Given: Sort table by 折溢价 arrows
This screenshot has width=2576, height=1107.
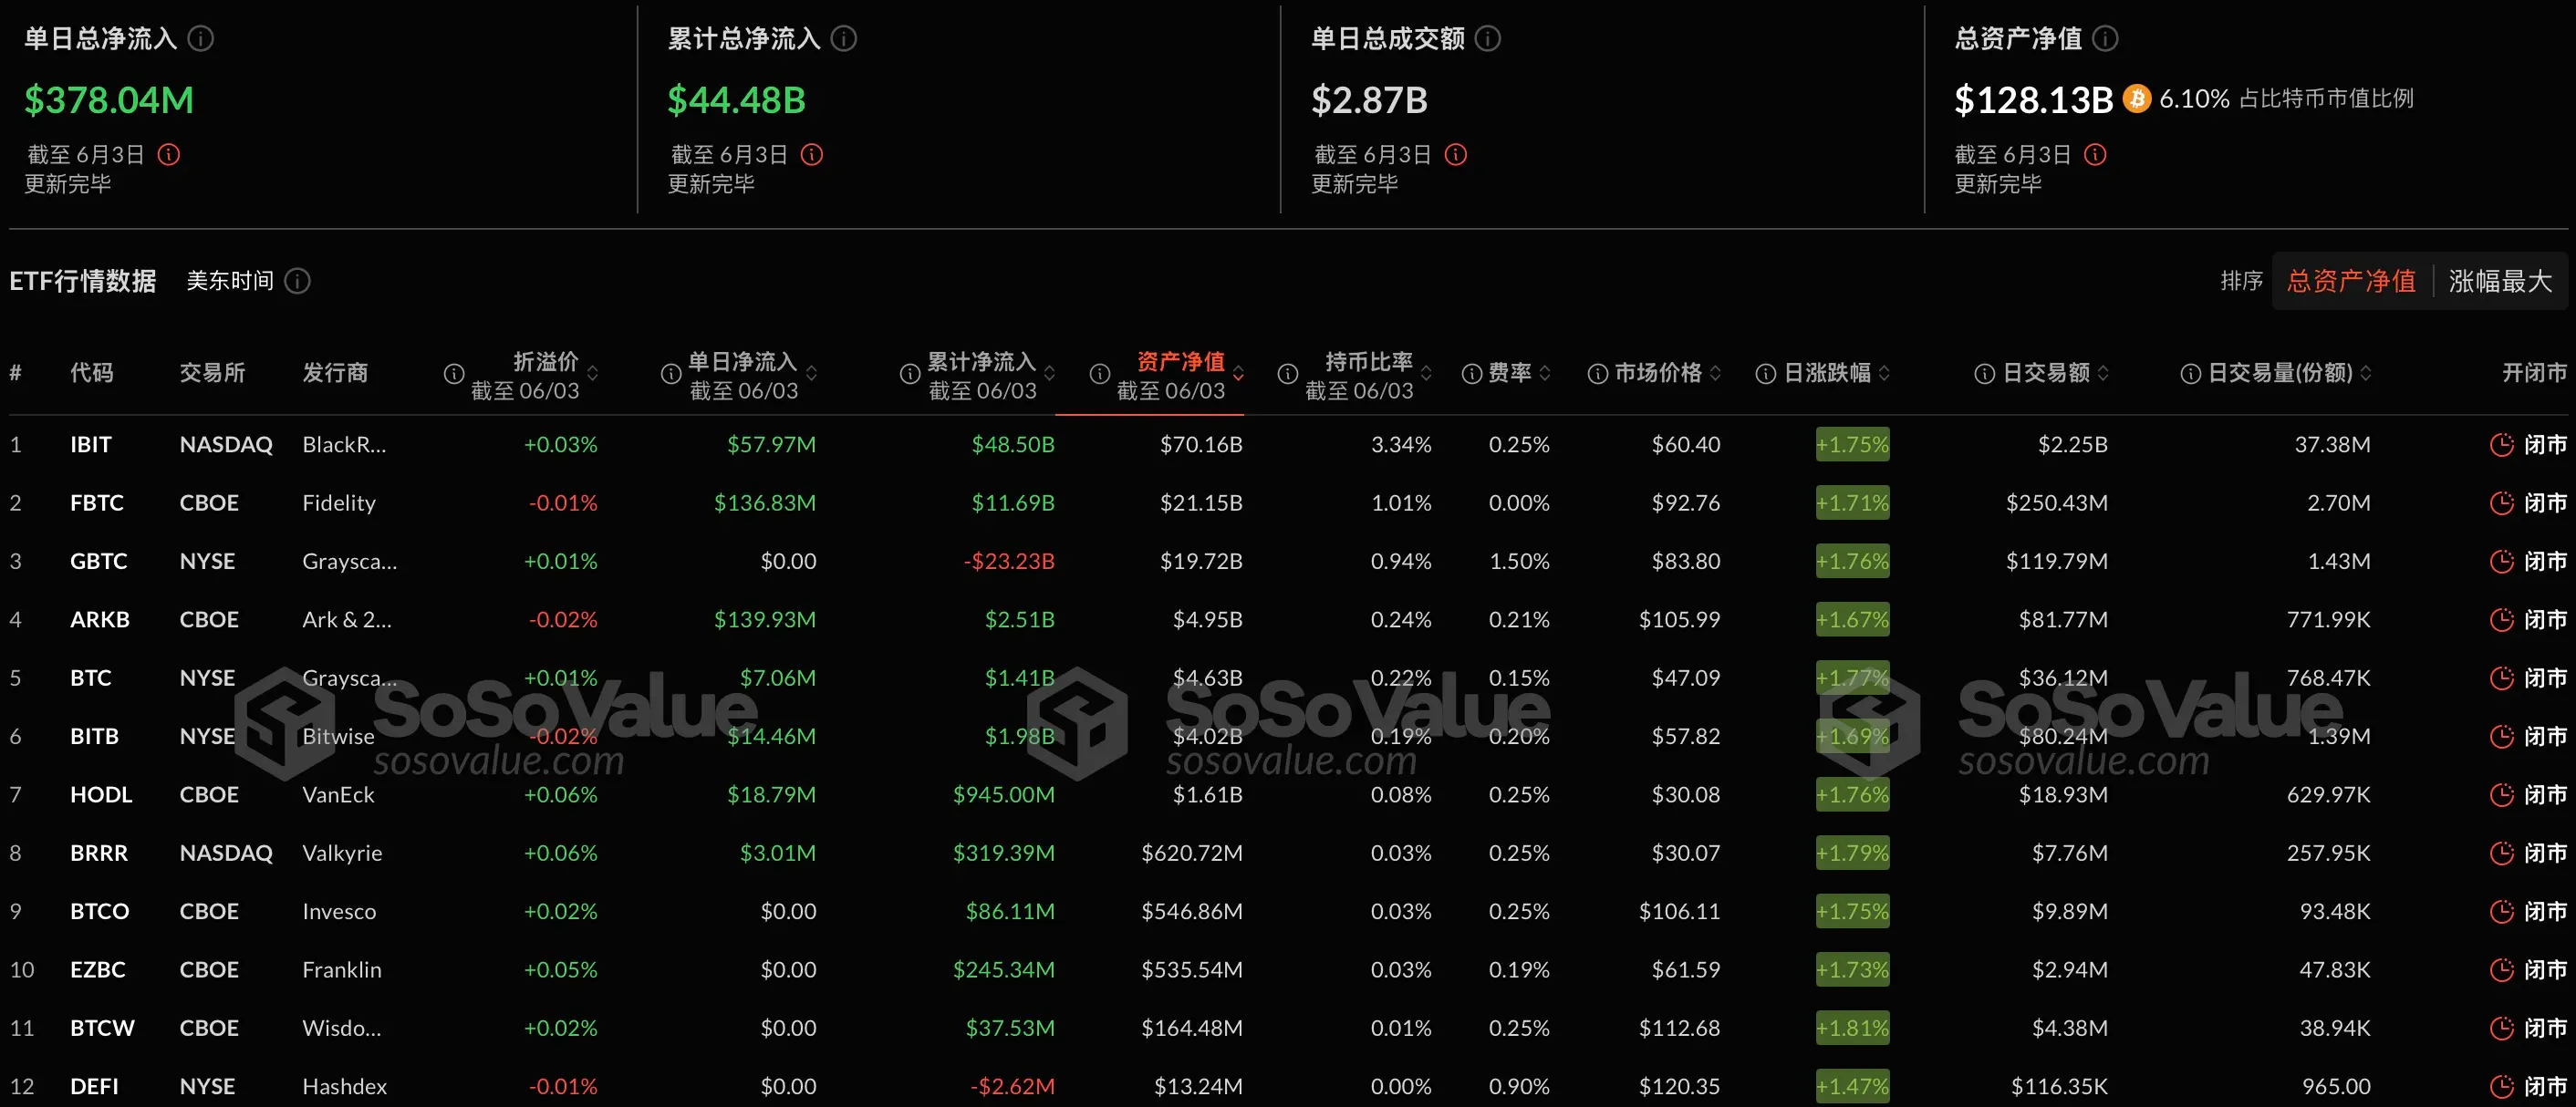Looking at the screenshot, I should (x=593, y=374).
